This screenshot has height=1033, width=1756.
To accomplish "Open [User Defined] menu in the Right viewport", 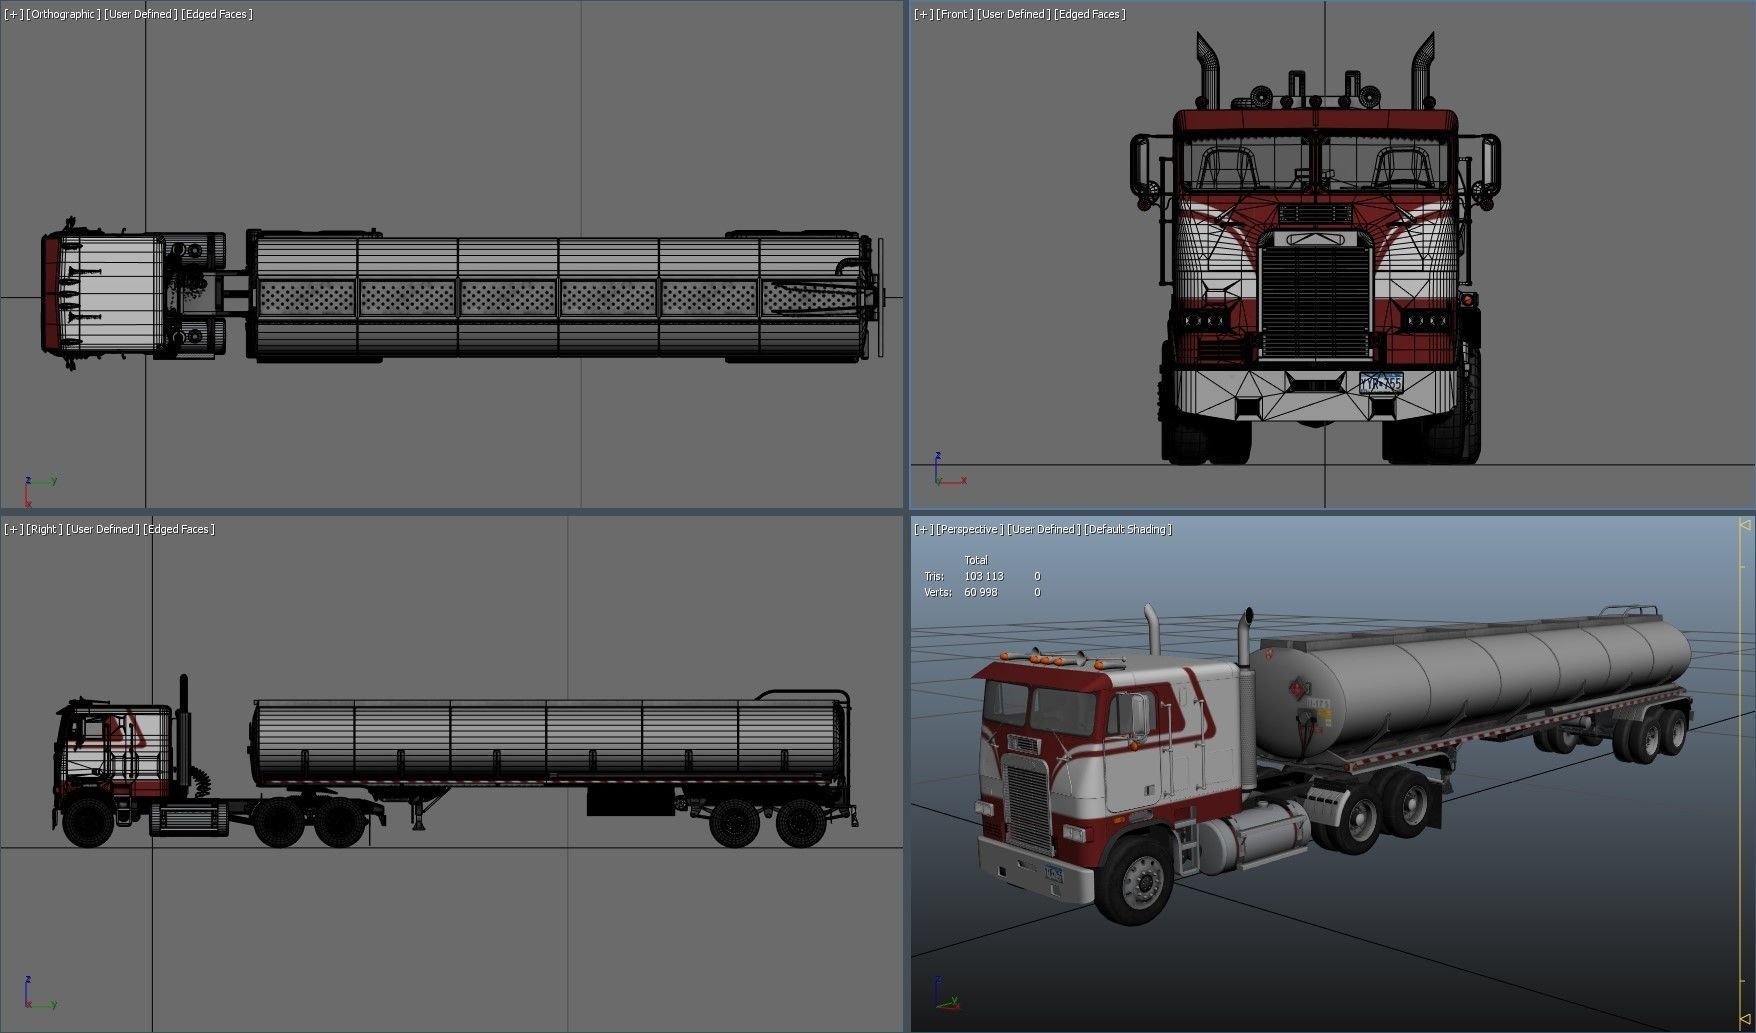I will point(103,529).
